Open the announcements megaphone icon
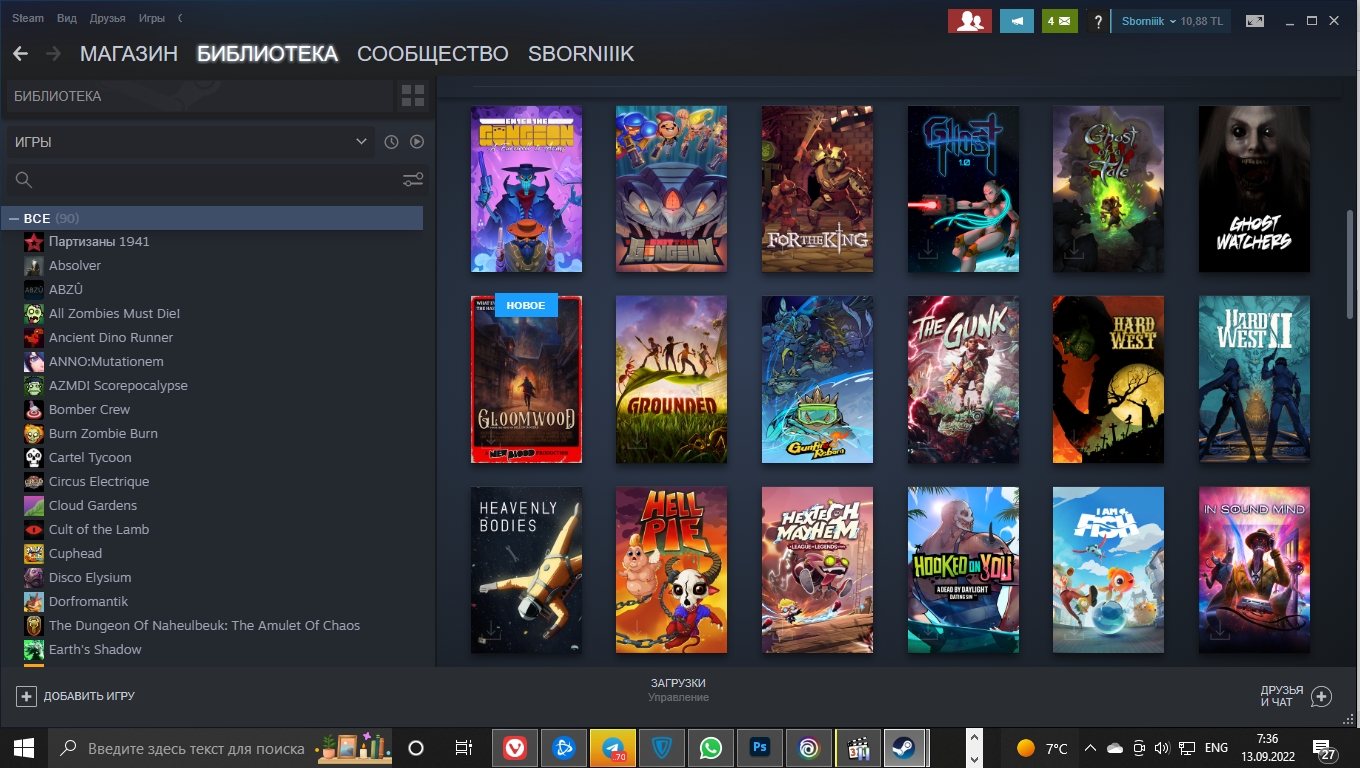Screen dimensions: 1360x768 pyautogui.click(x=1017, y=20)
